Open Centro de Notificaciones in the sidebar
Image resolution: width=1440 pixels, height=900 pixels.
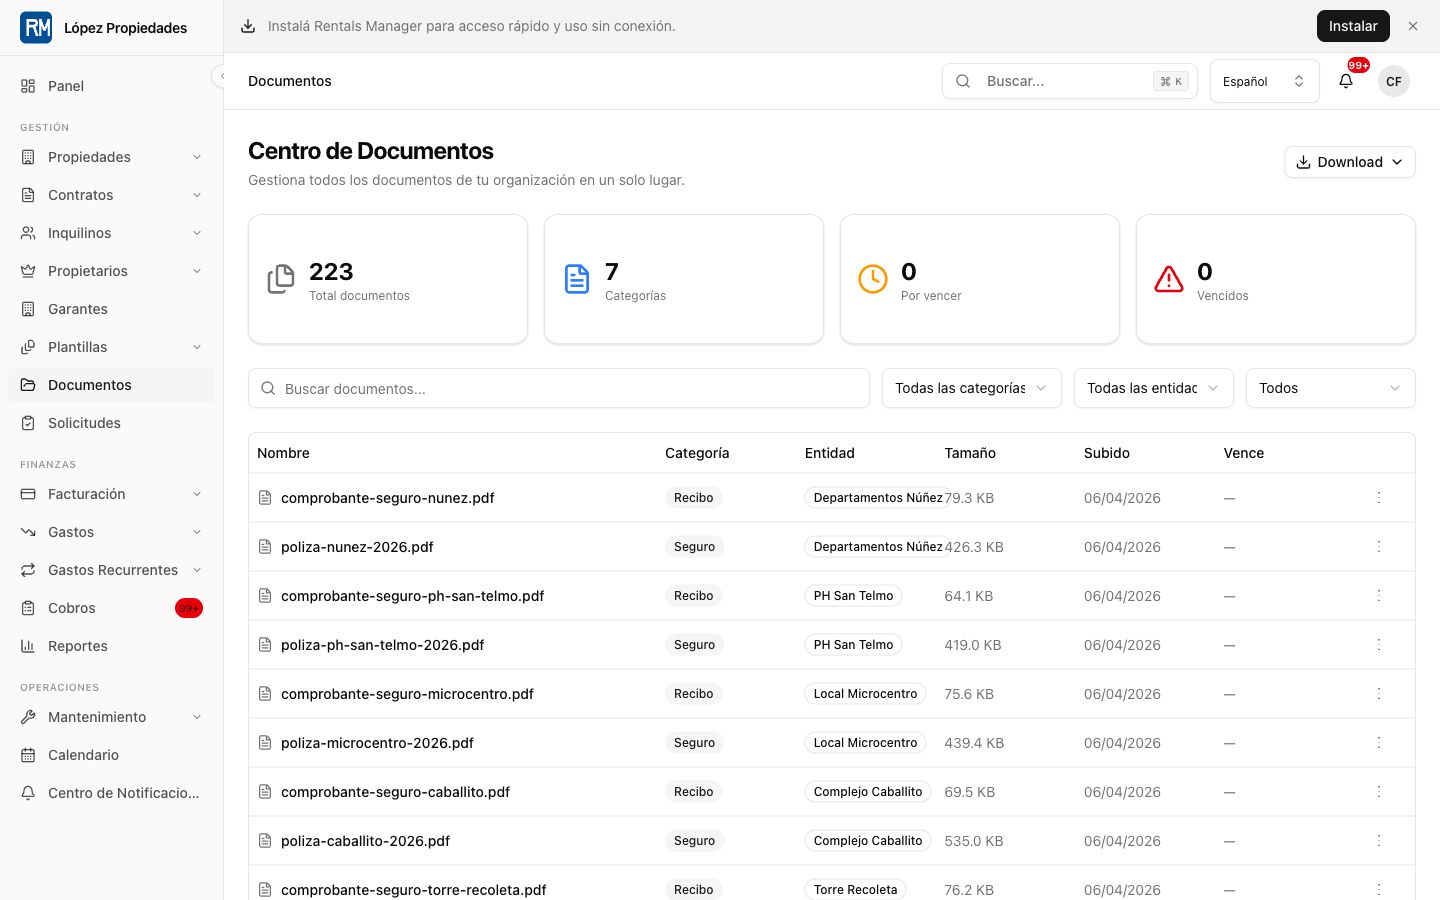pyautogui.click(x=111, y=793)
